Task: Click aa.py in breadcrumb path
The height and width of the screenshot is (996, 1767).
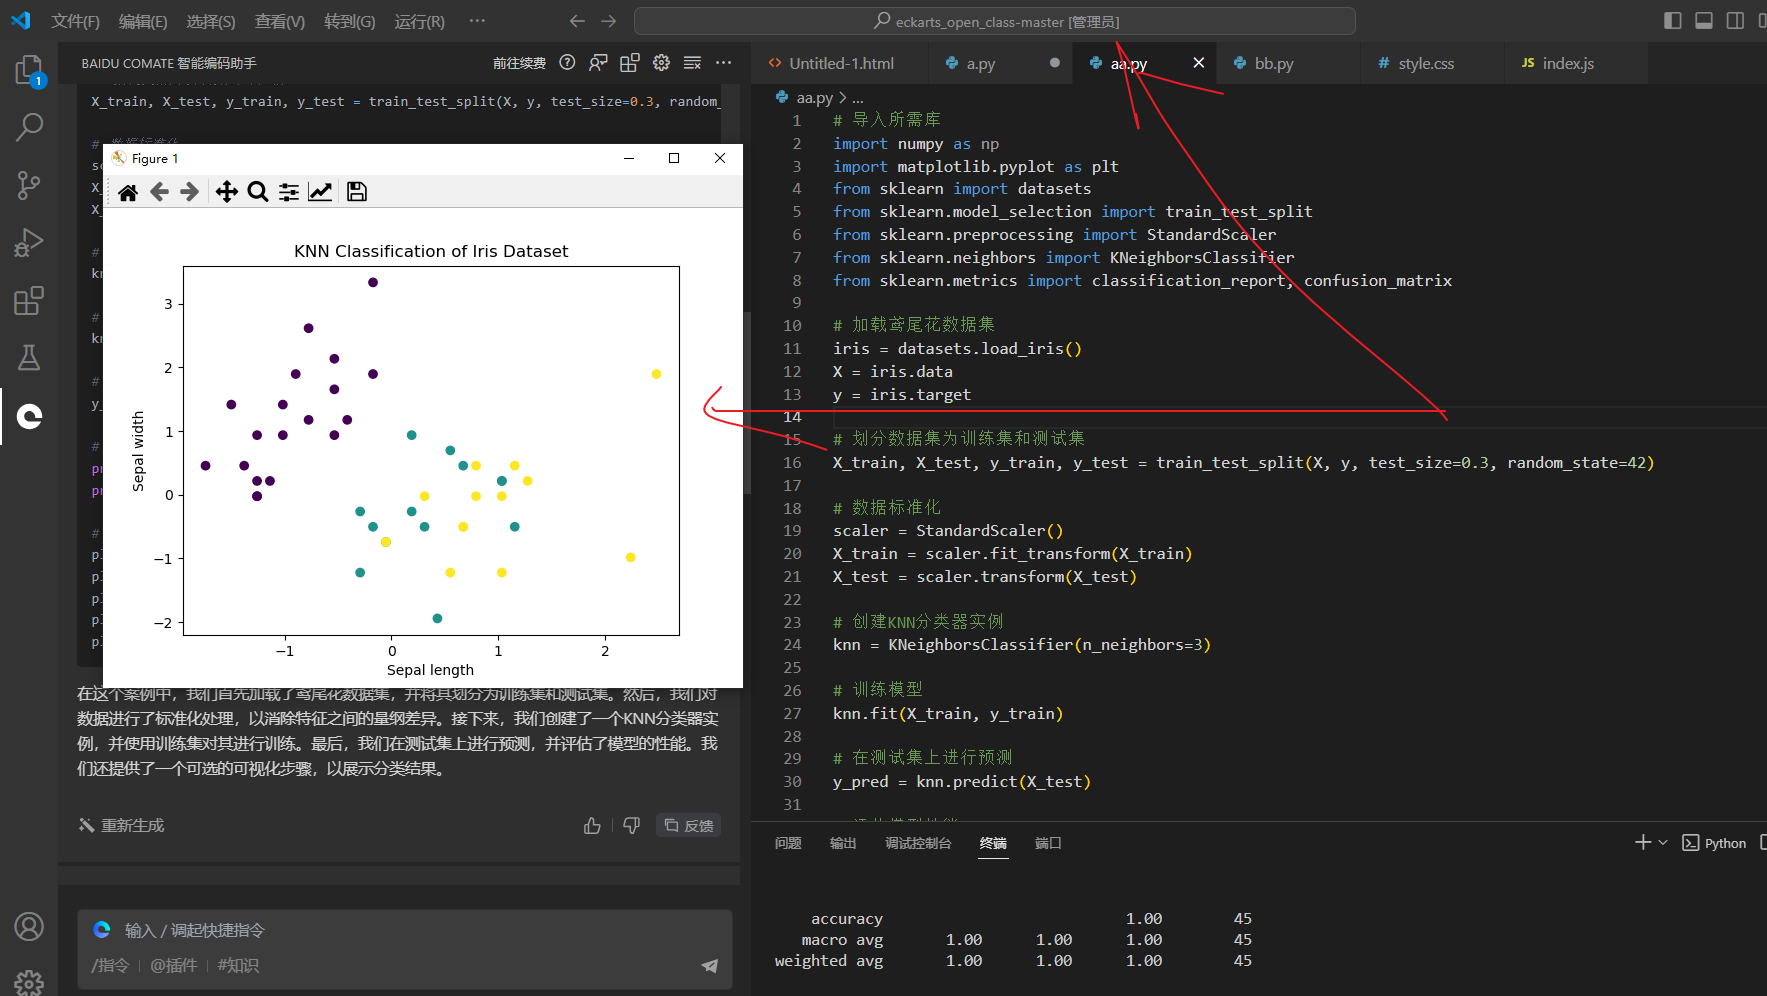Action: (x=814, y=98)
